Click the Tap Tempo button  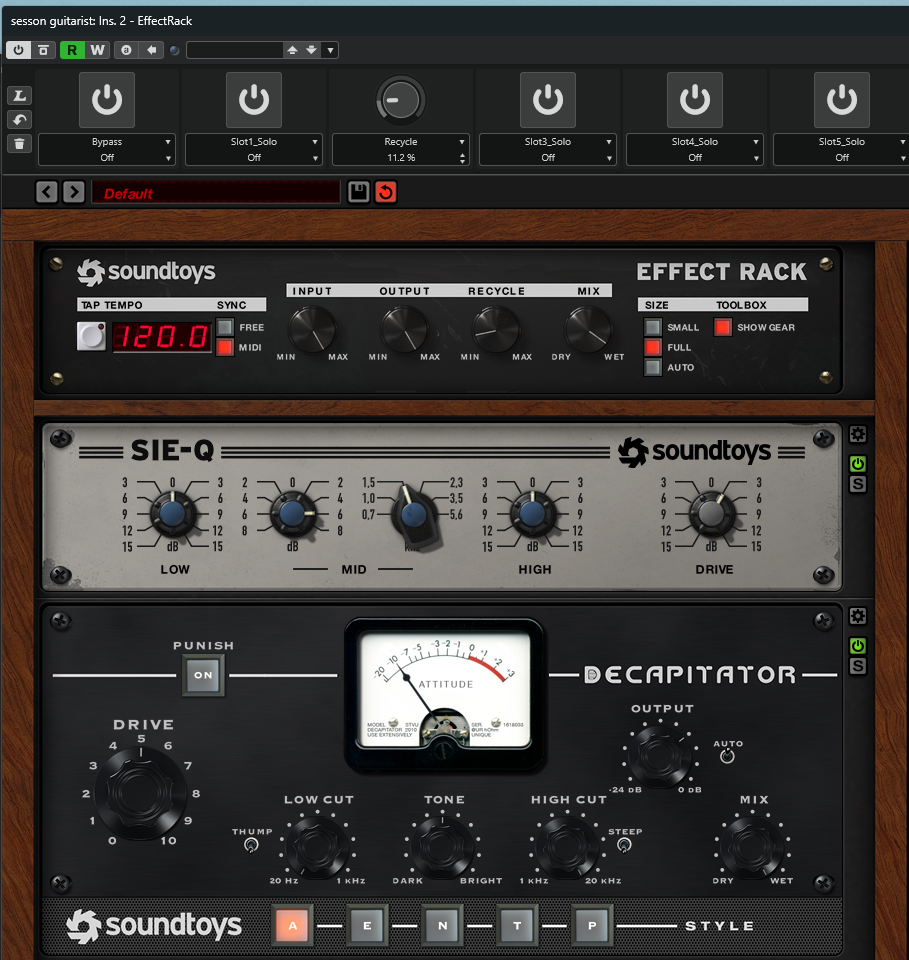(91, 336)
